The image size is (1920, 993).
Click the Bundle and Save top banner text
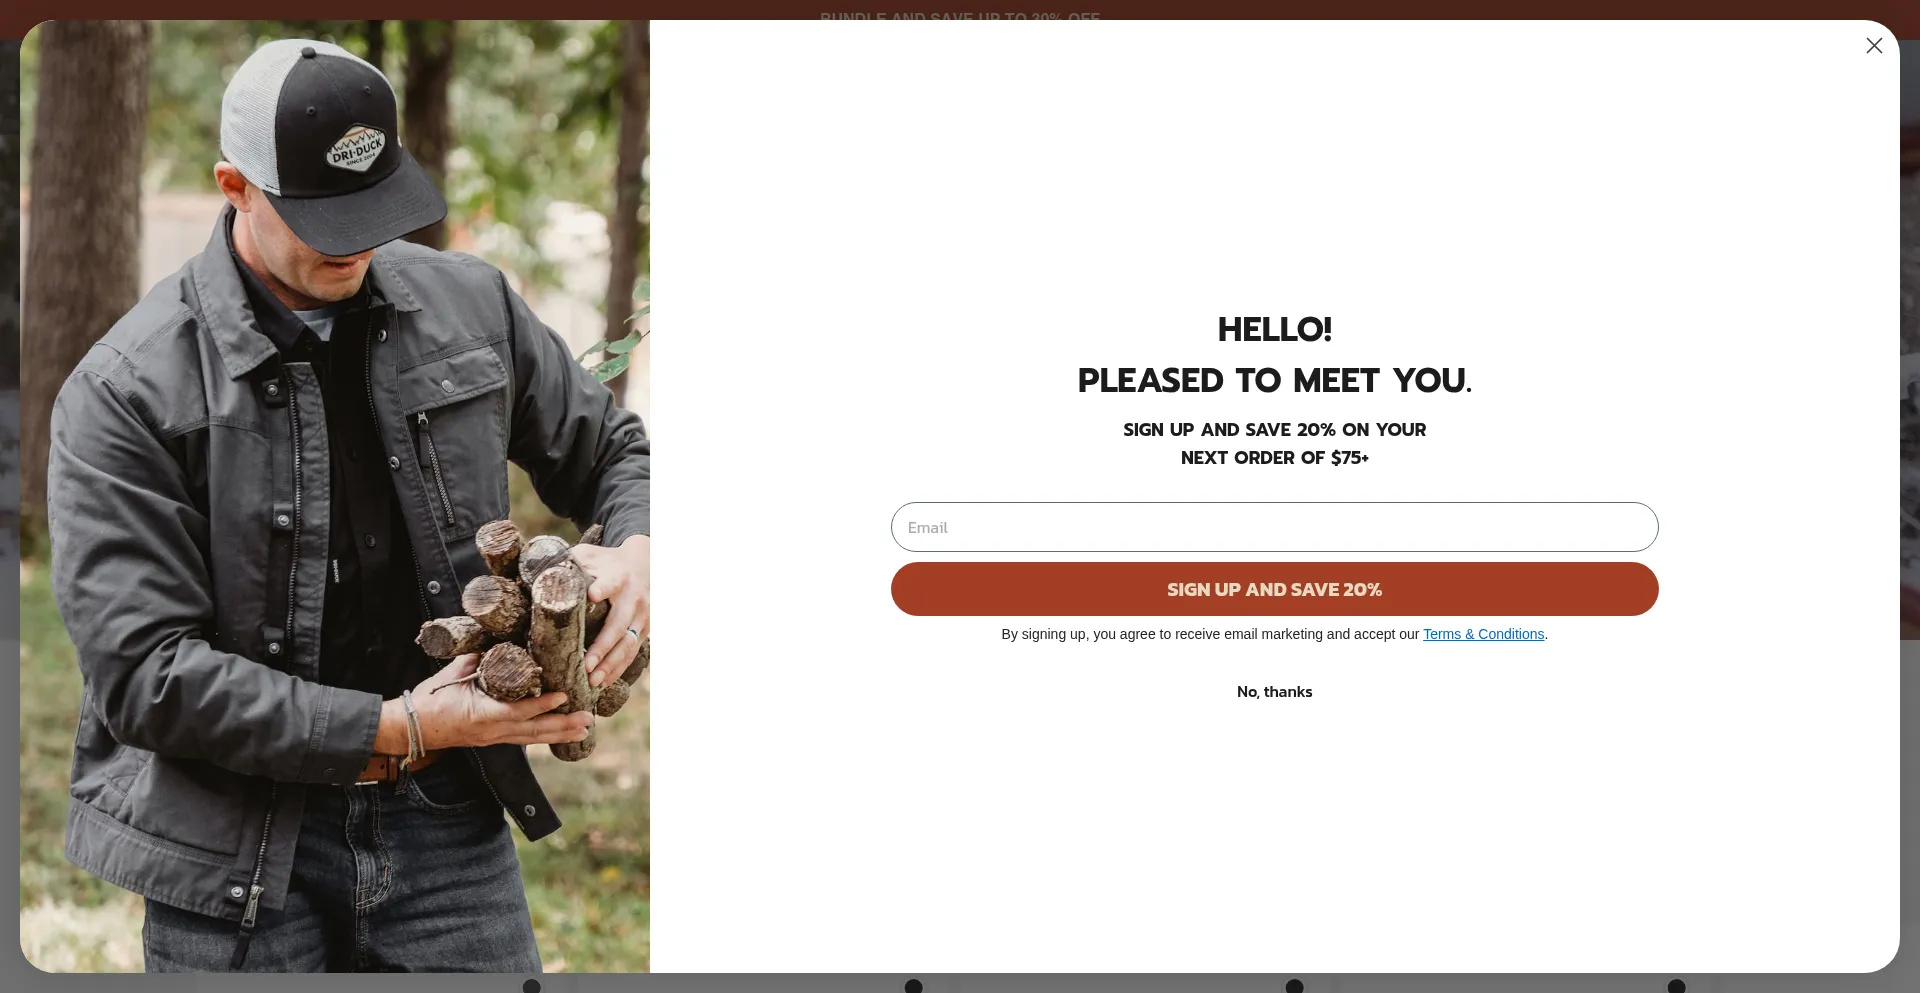(960, 16)
